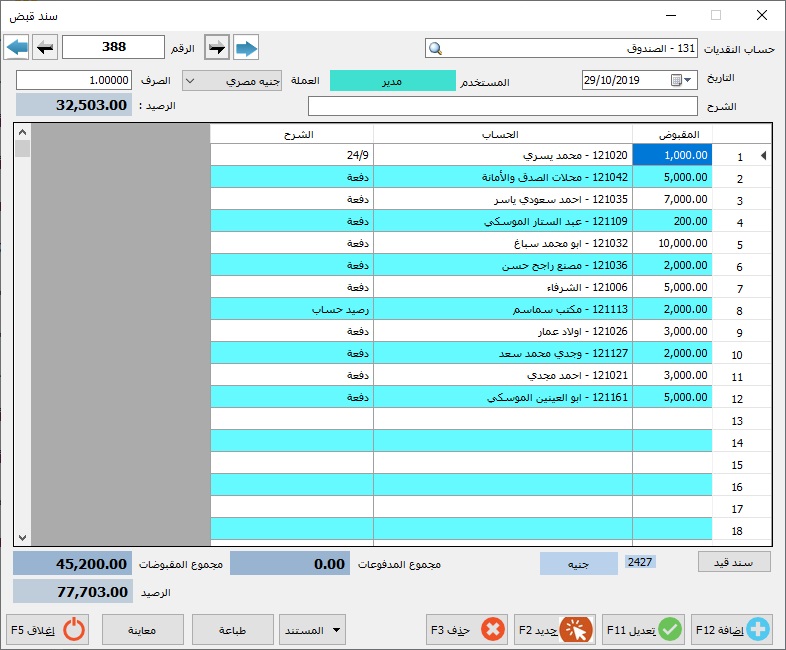
Task: Minimize the سند قبض window
Action: (671, 15)
